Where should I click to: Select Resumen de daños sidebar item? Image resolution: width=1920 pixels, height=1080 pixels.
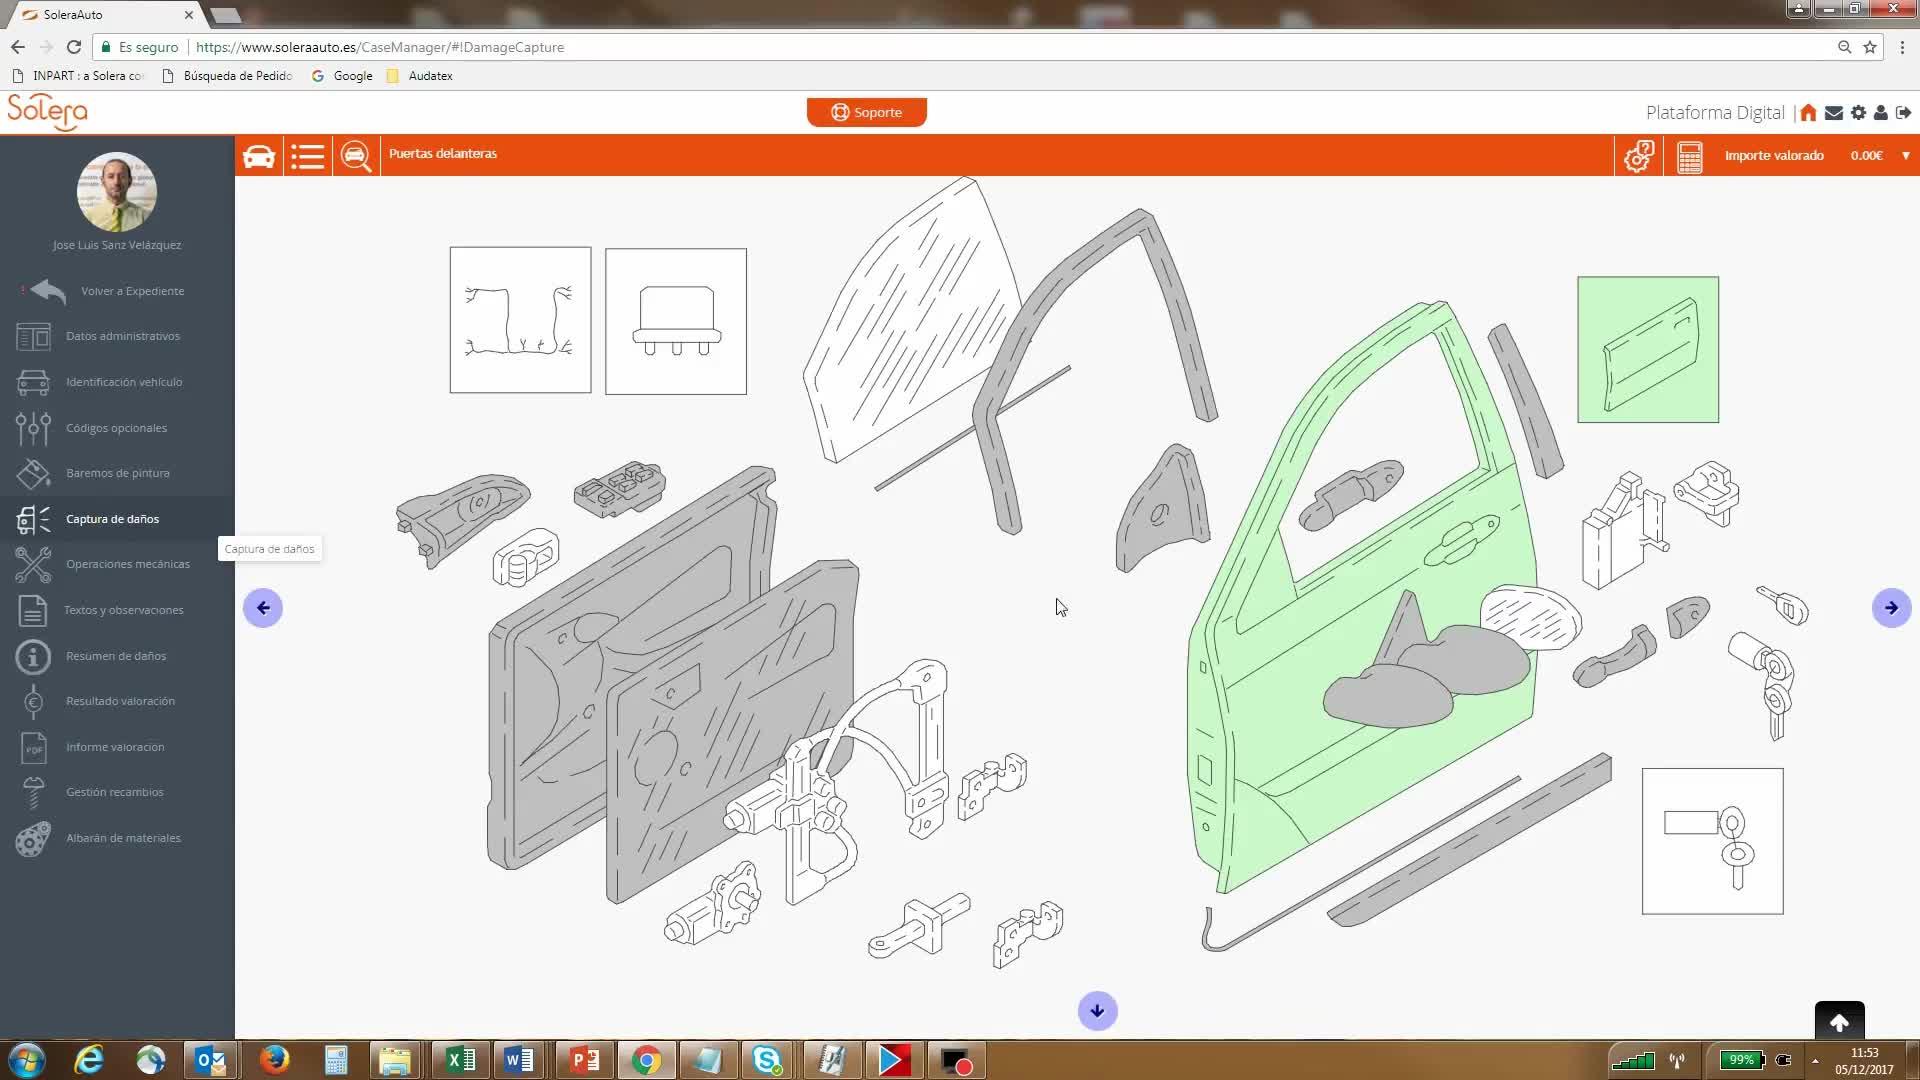coord(116,656)
